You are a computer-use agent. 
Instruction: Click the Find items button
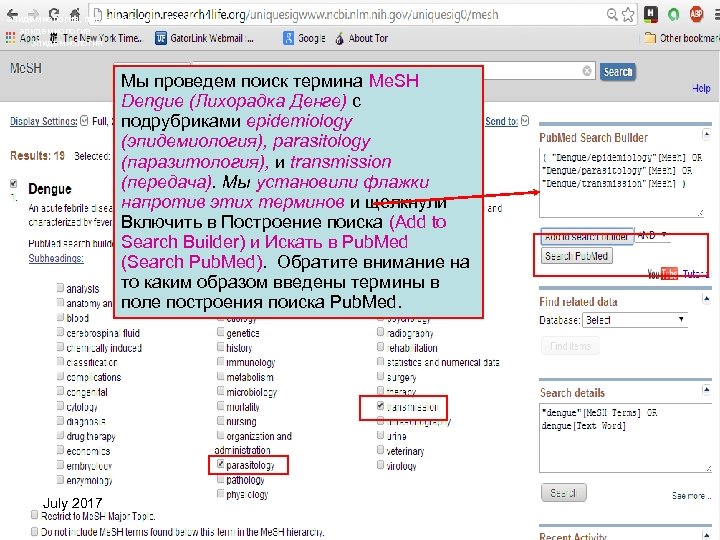coord(570,346)
